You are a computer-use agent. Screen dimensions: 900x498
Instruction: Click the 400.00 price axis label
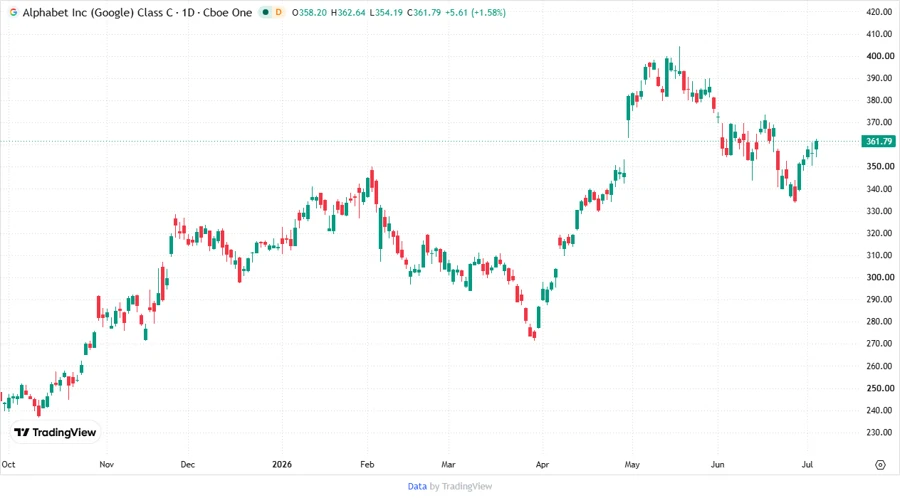click(x=880, y=56)
